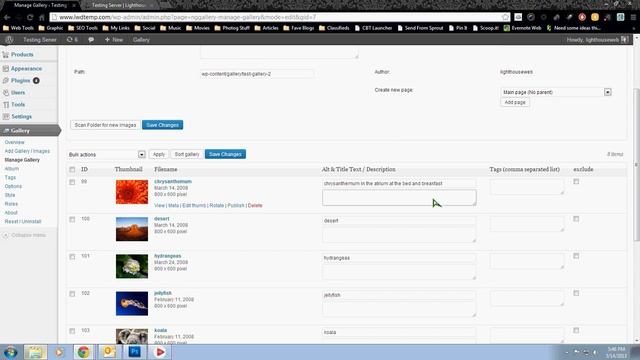Open Users sidebar menu
Screen dimensions: 640x360
point(18,93)
